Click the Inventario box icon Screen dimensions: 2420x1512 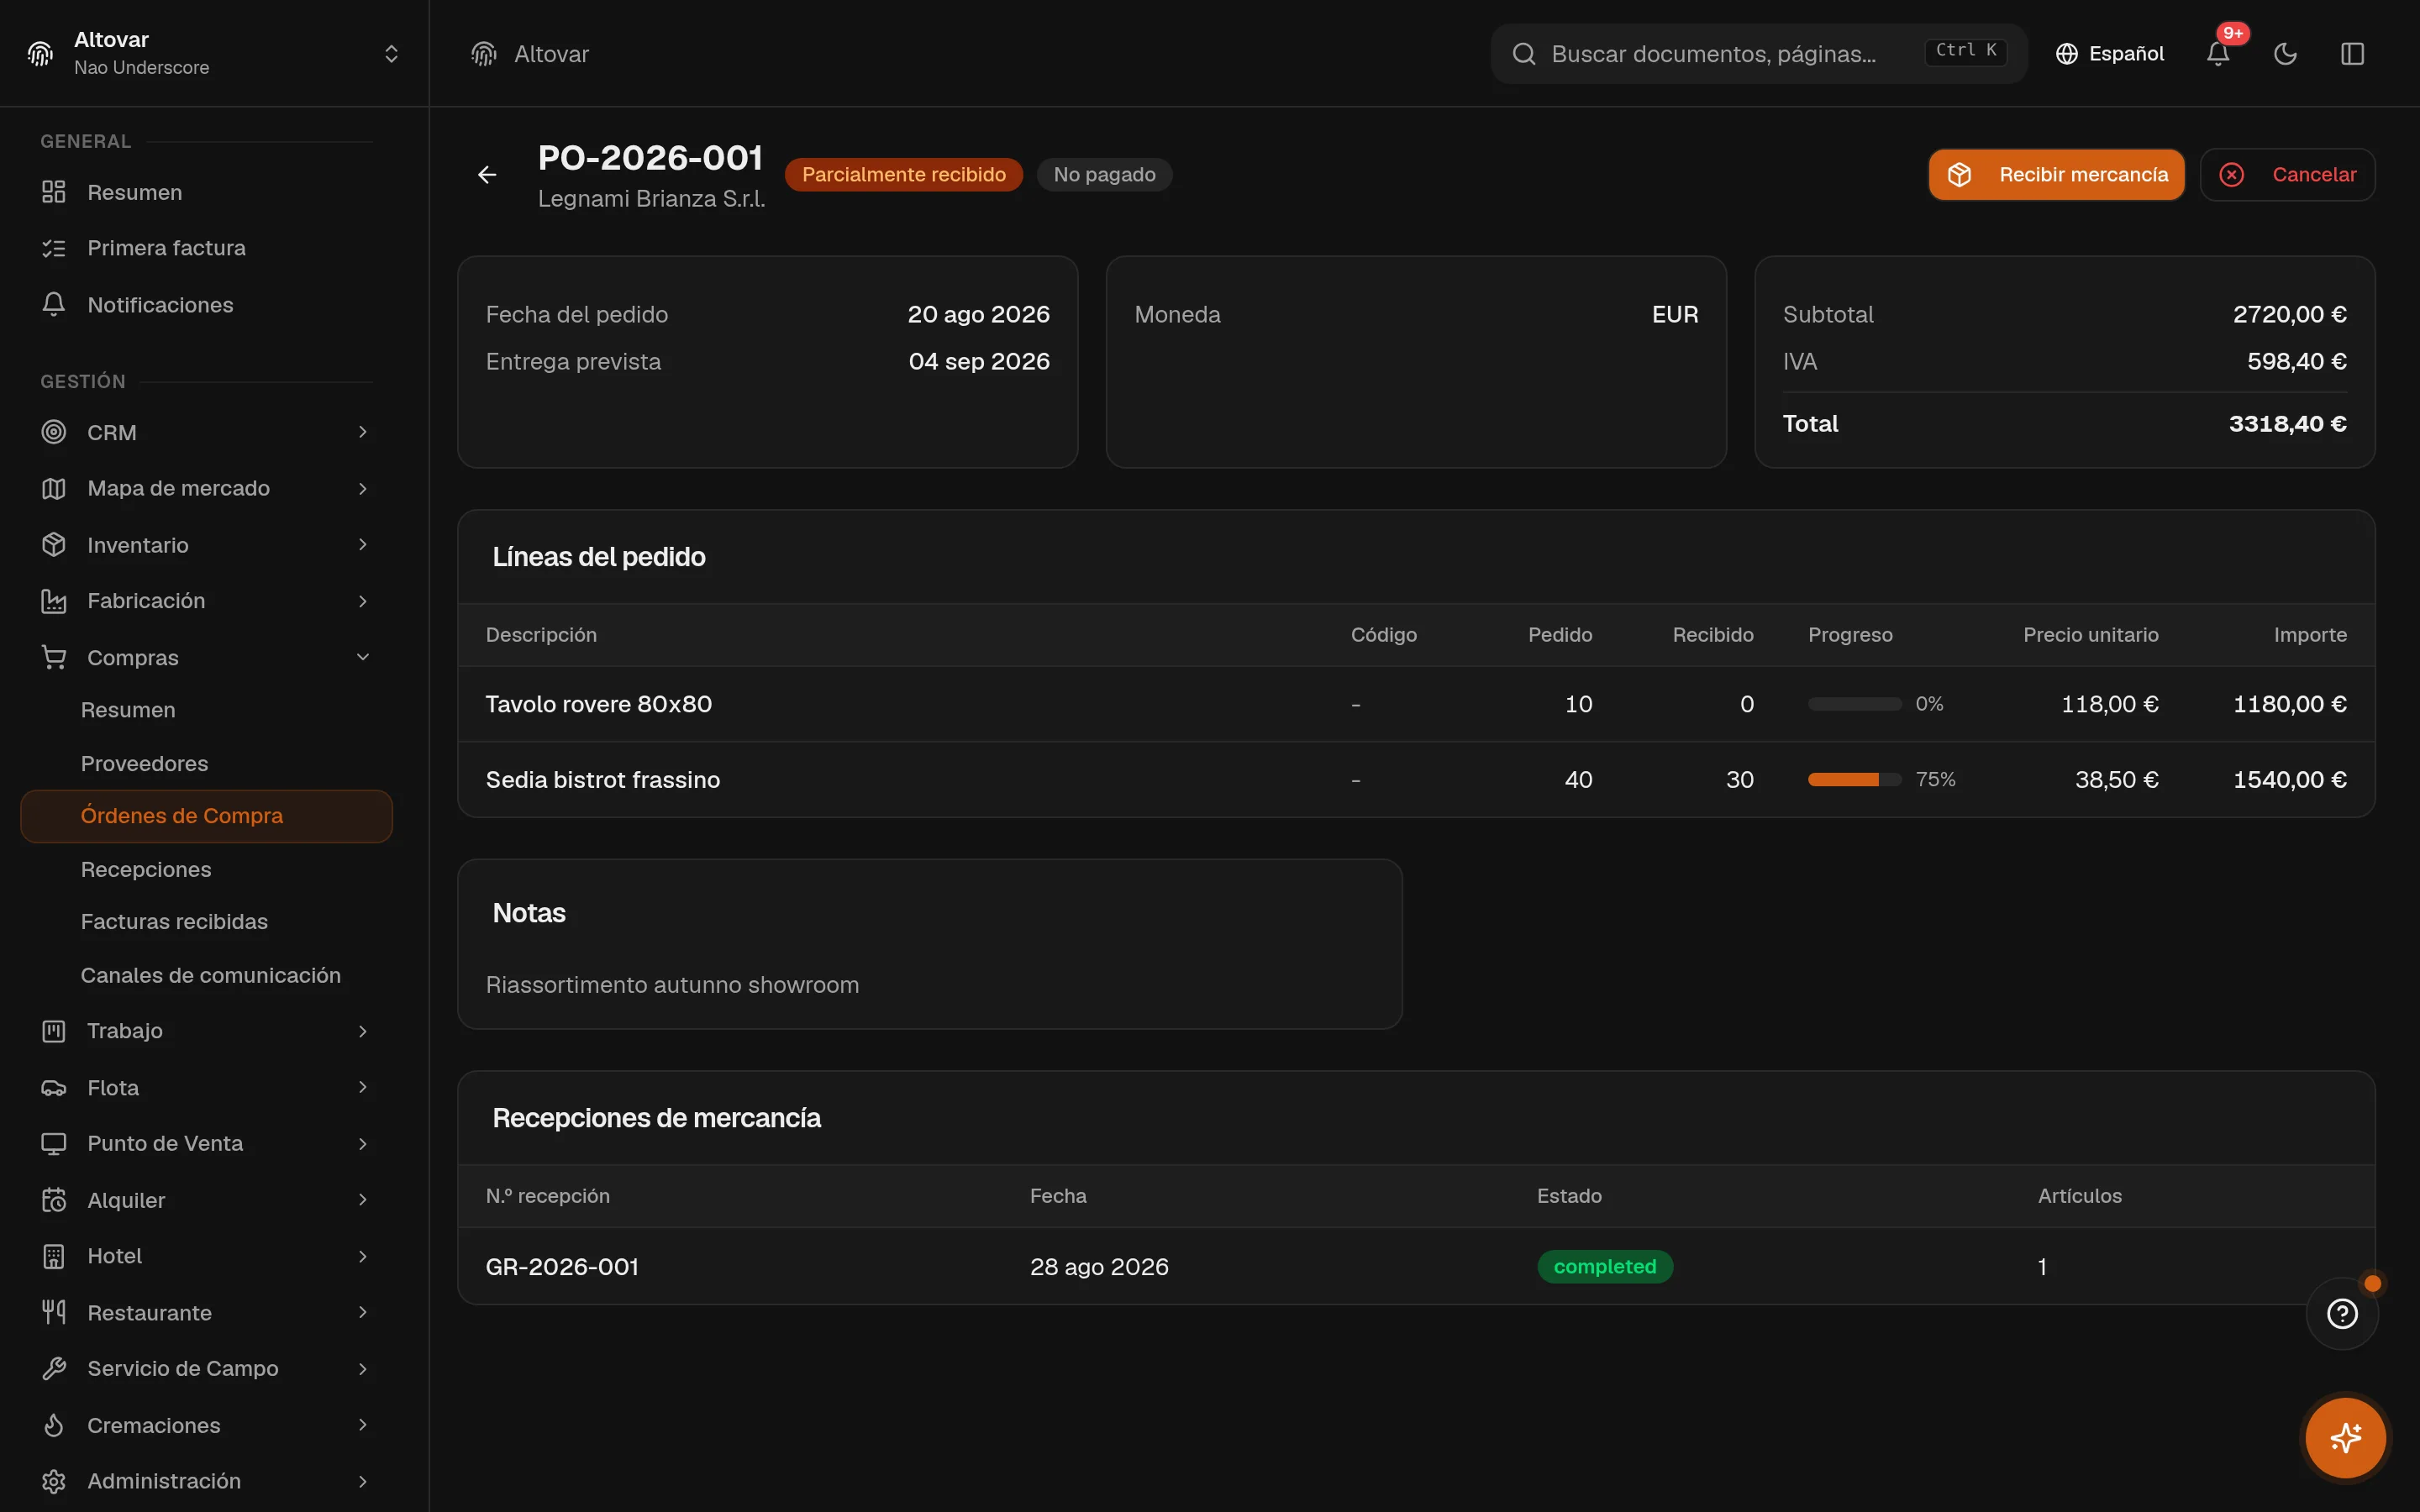click(54, 545)
